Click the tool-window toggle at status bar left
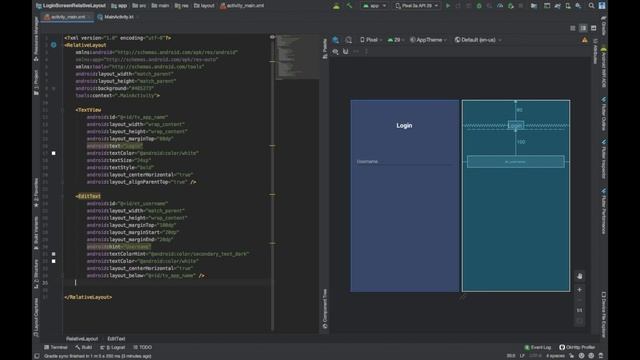This screenshot has height=360, width=640. pyautogui.click(x=37, y=356)
